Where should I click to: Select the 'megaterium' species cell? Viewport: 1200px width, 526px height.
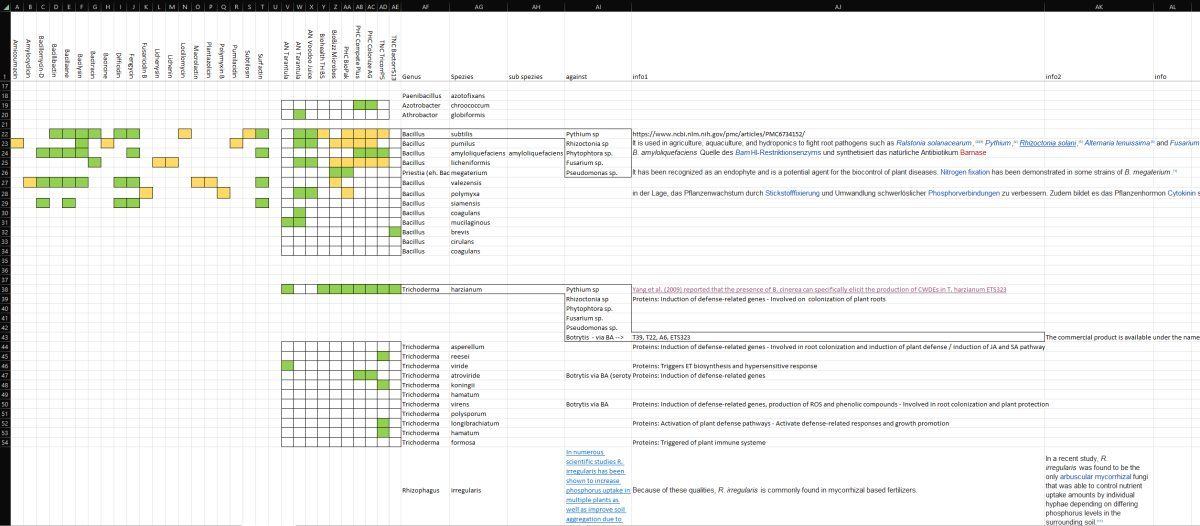tap(479, 172)
